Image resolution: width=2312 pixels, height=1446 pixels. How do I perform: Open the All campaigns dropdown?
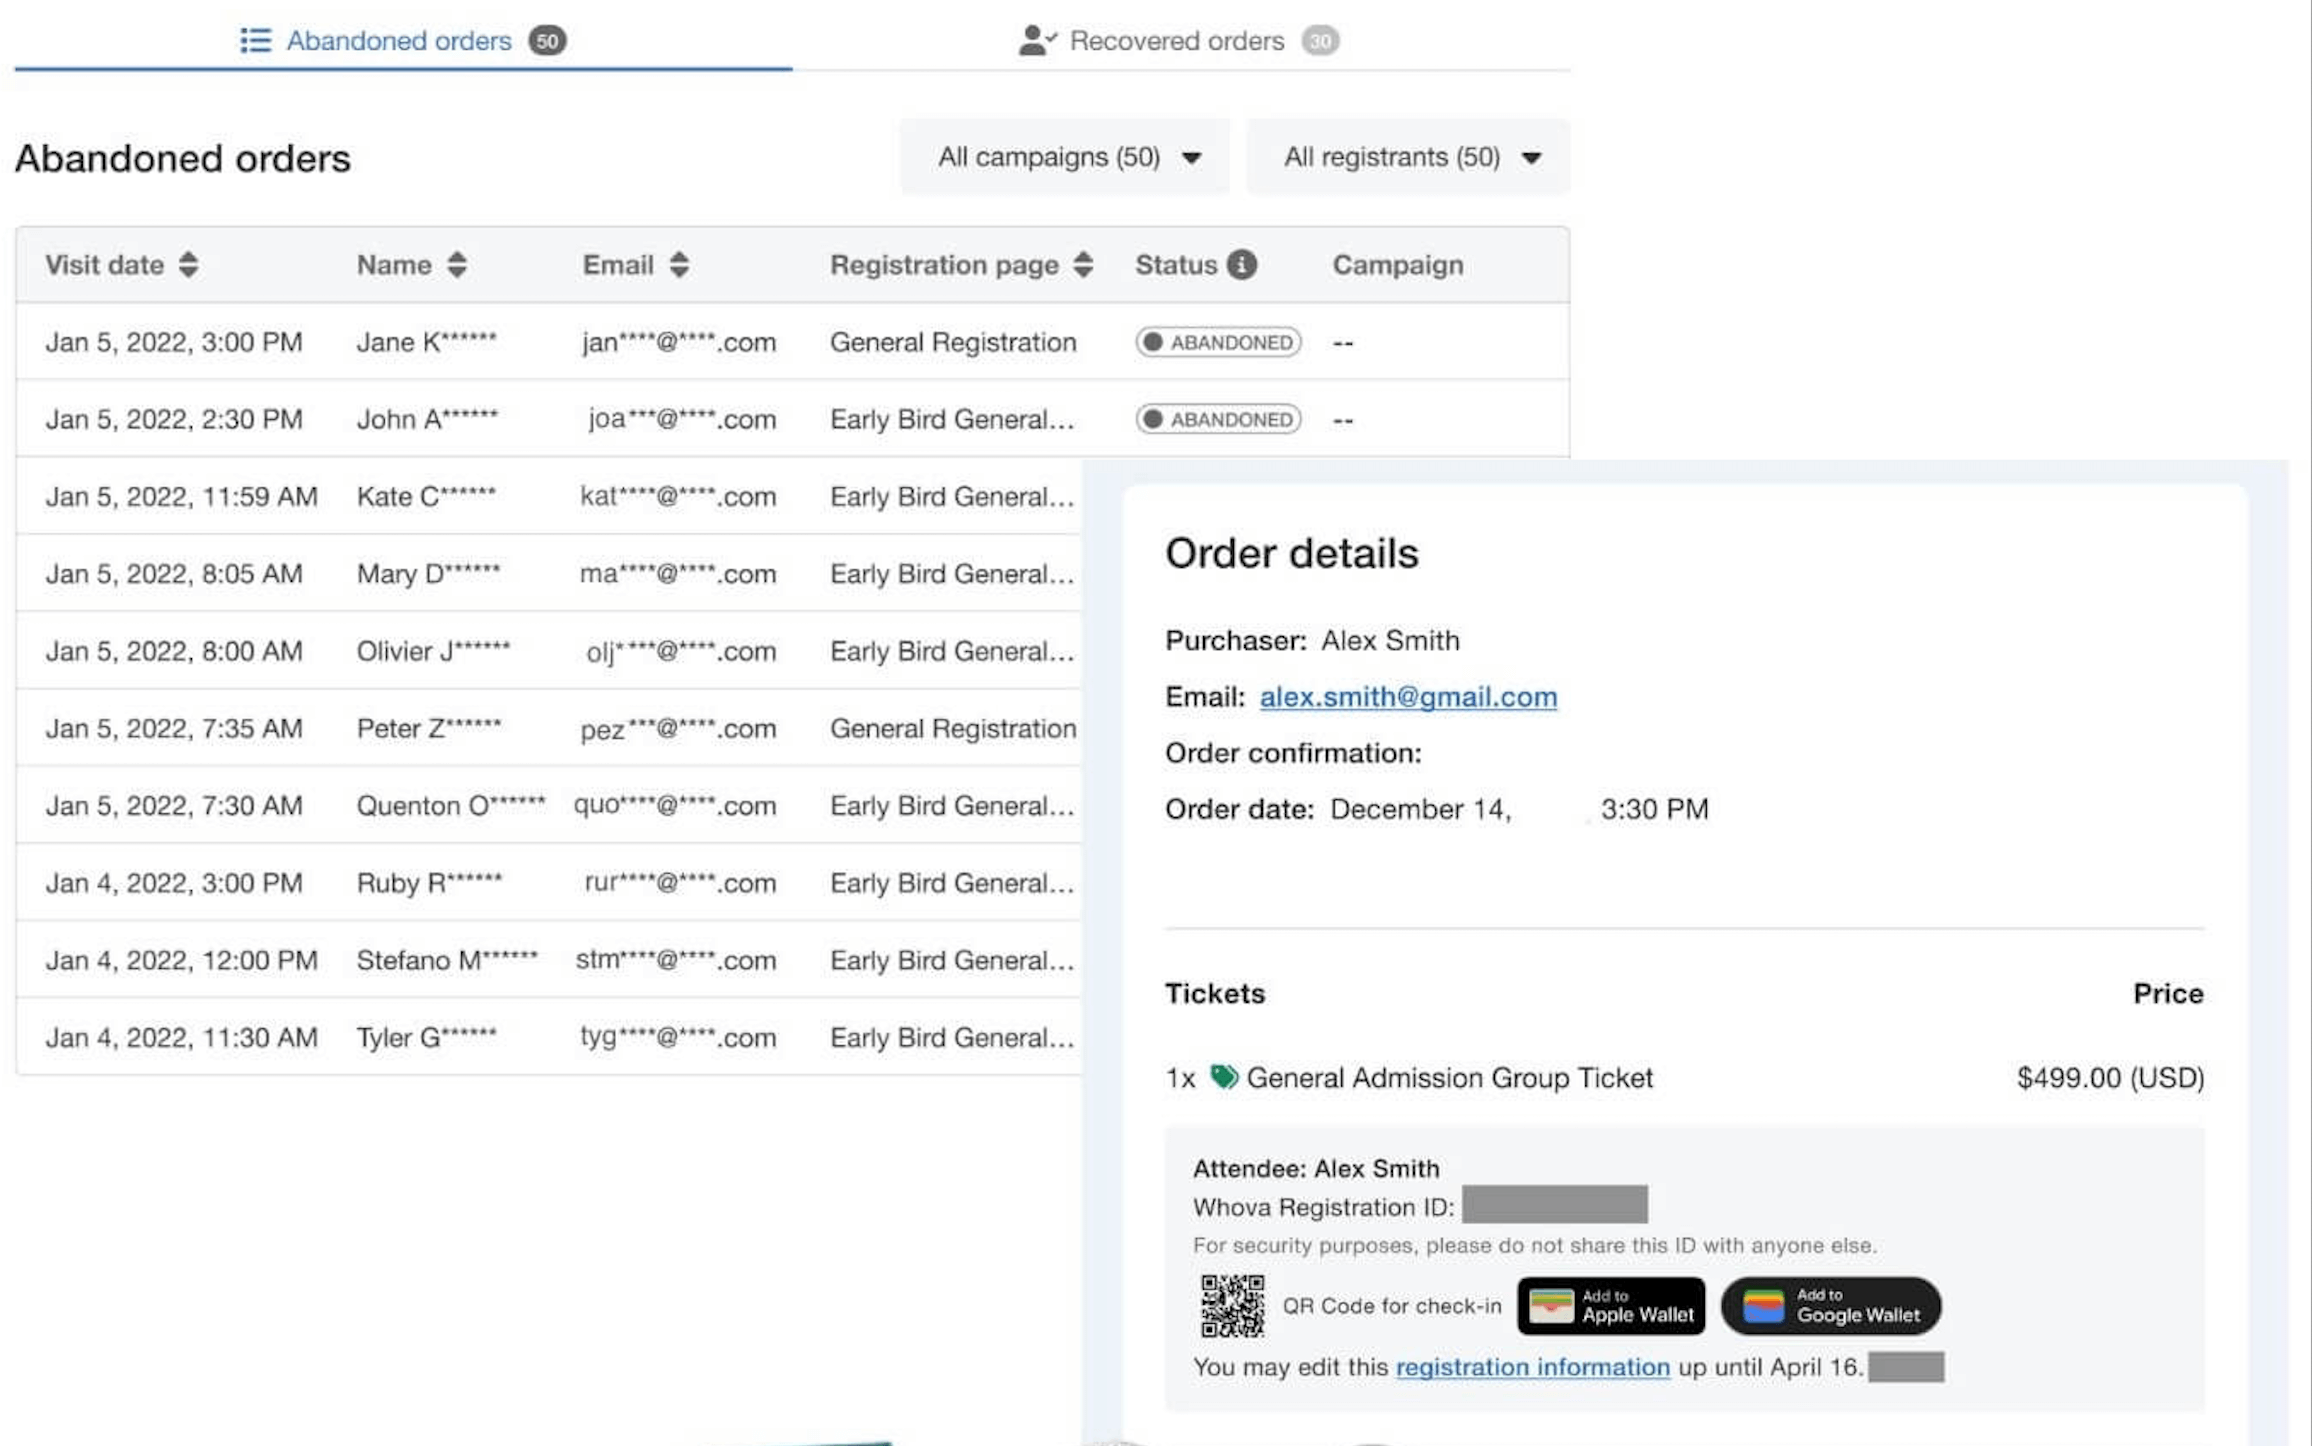point(1064,157)
